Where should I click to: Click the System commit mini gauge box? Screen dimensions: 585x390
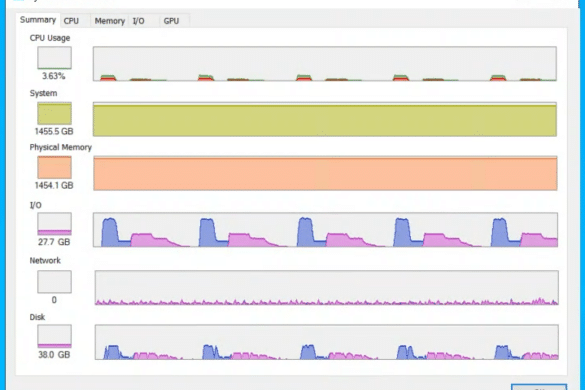[54, 113]
